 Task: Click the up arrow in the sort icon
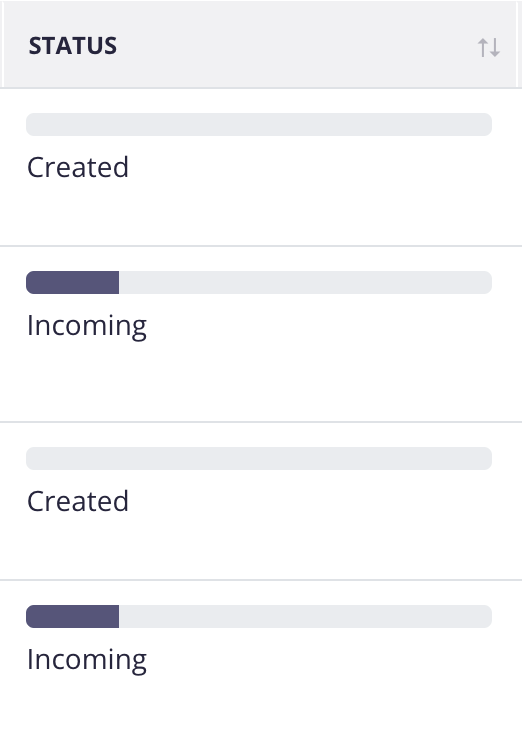[483, 47]
